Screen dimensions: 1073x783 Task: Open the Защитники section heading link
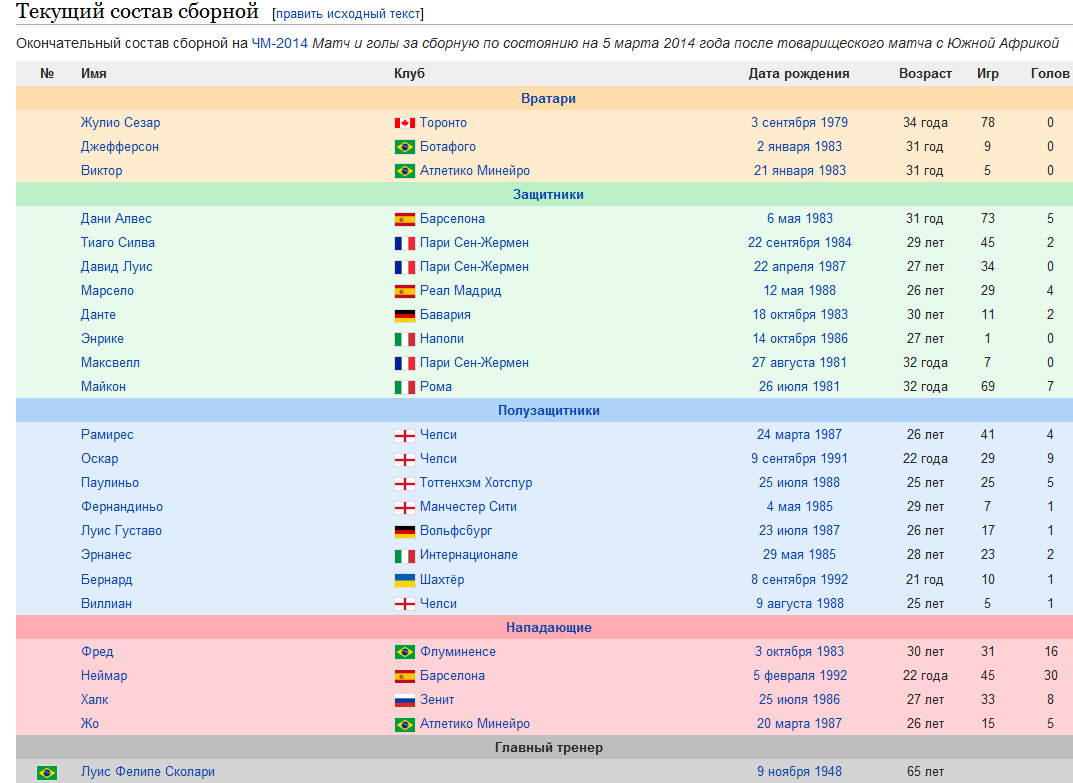548,194
